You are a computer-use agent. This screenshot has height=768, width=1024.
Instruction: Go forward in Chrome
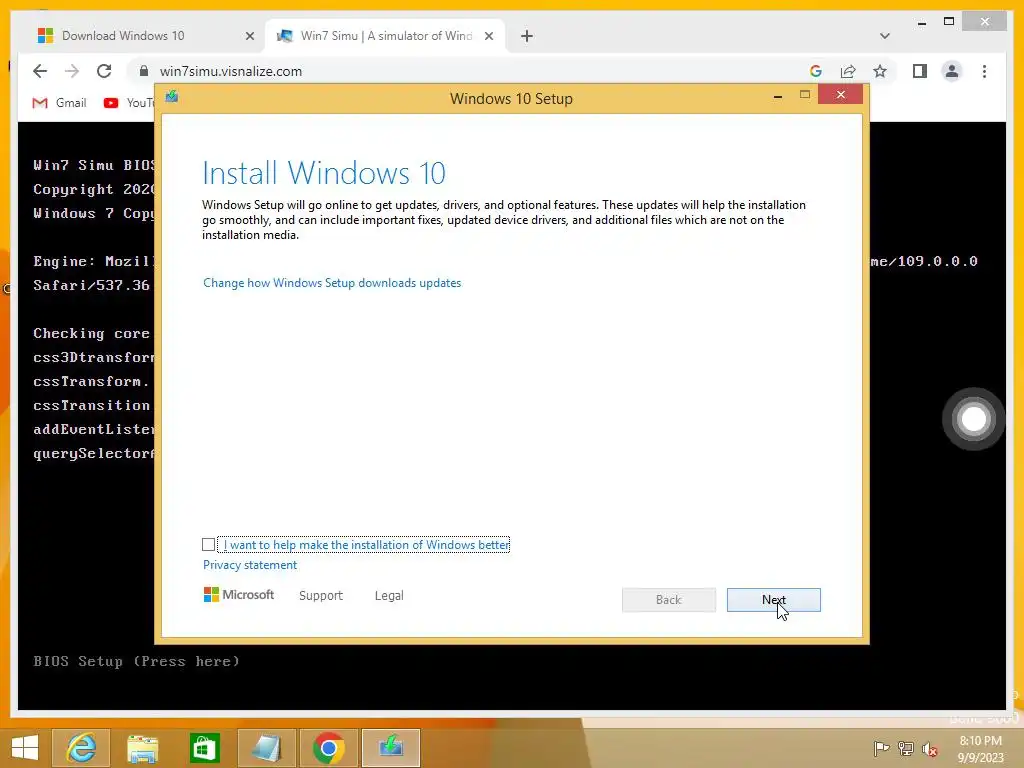click(x=72, y=71)
